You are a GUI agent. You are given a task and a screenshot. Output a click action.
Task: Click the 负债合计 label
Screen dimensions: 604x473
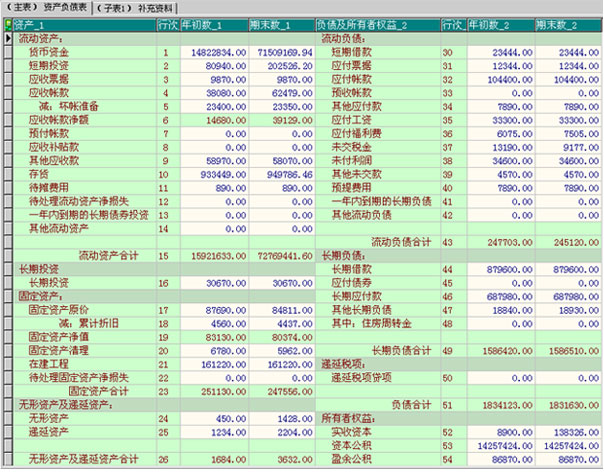coord(411,405)
